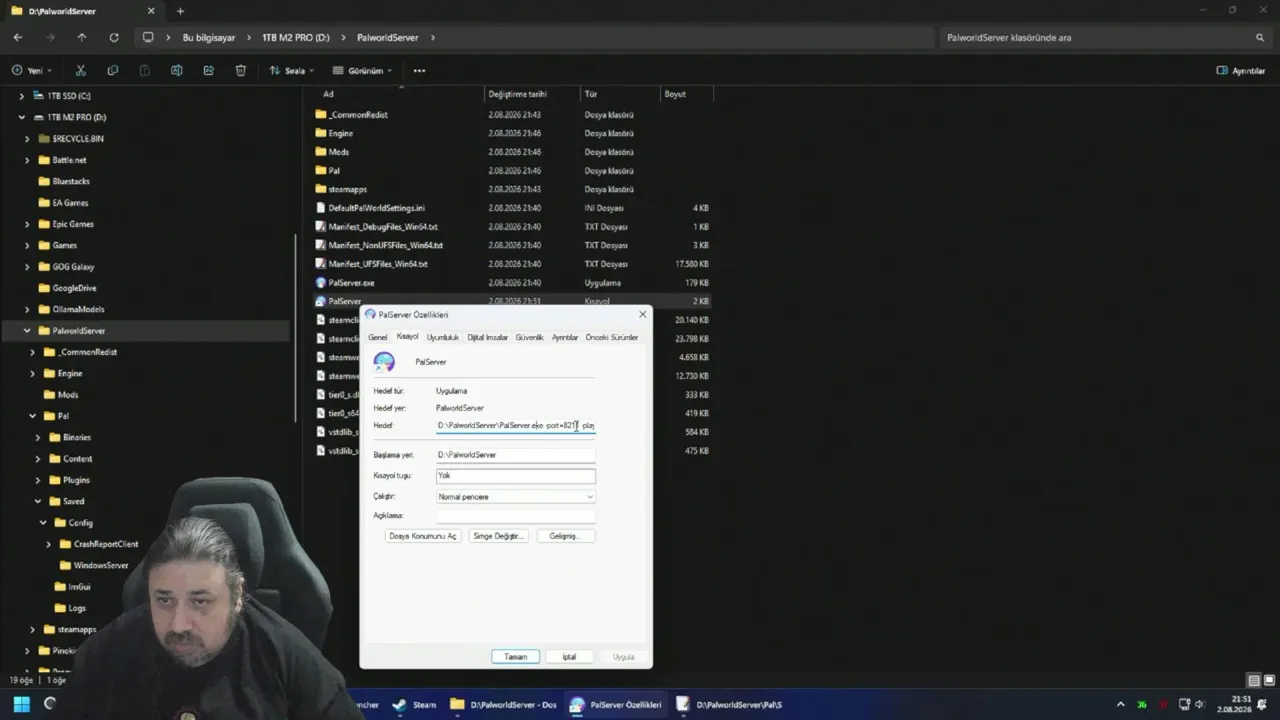1280x720 pixels.
Task: Show hidden system tray icons
Action: (x=1120, y=704)
